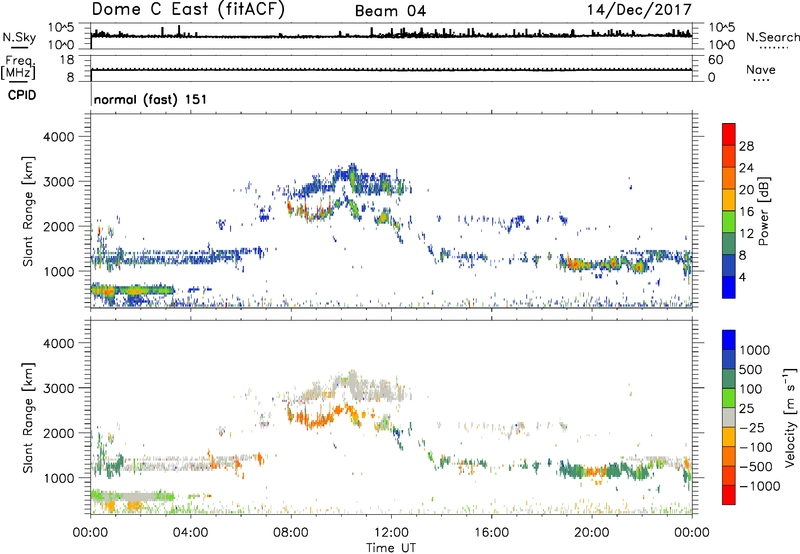The height and width of the screenshot is (554, 800).
Task: Click the 'N.Search' legend label
Action: point(772,37)
